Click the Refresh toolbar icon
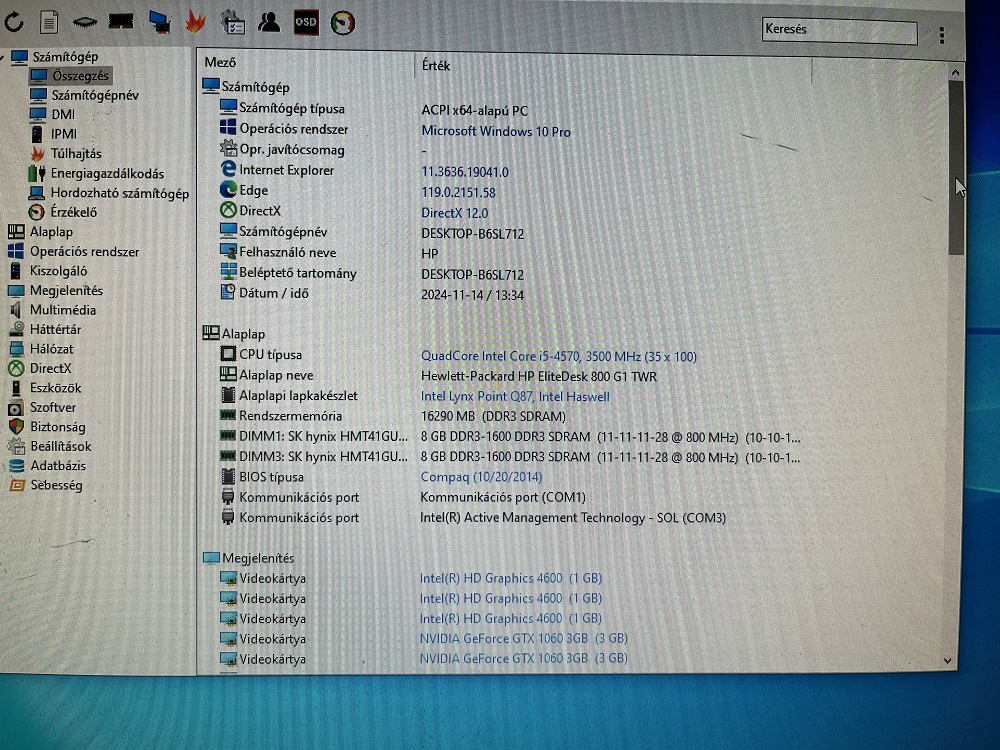The height and width of the screenshot is (750, 1000). pos(13,22)
